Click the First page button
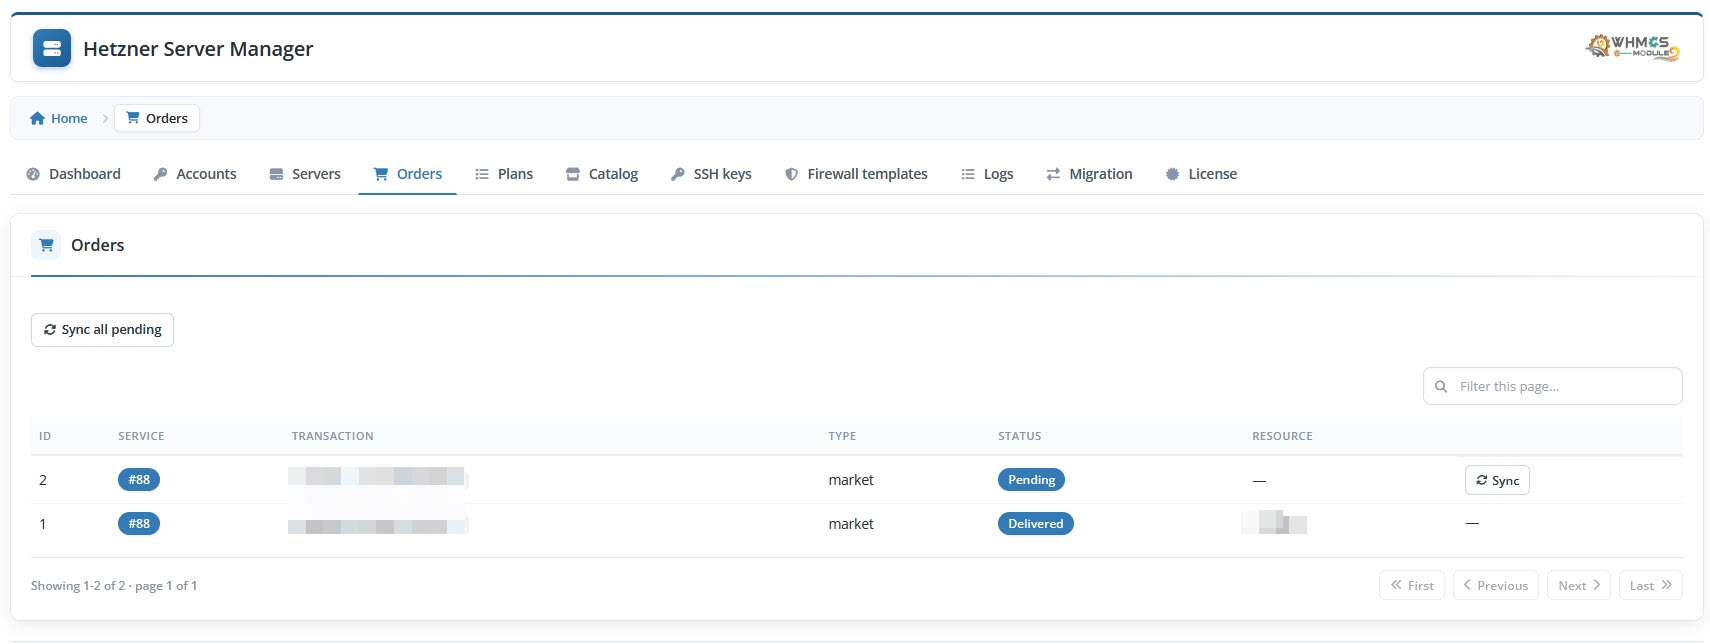Image resolution: width=1710 pixels, height=644 pixels. click(1412, 585)
